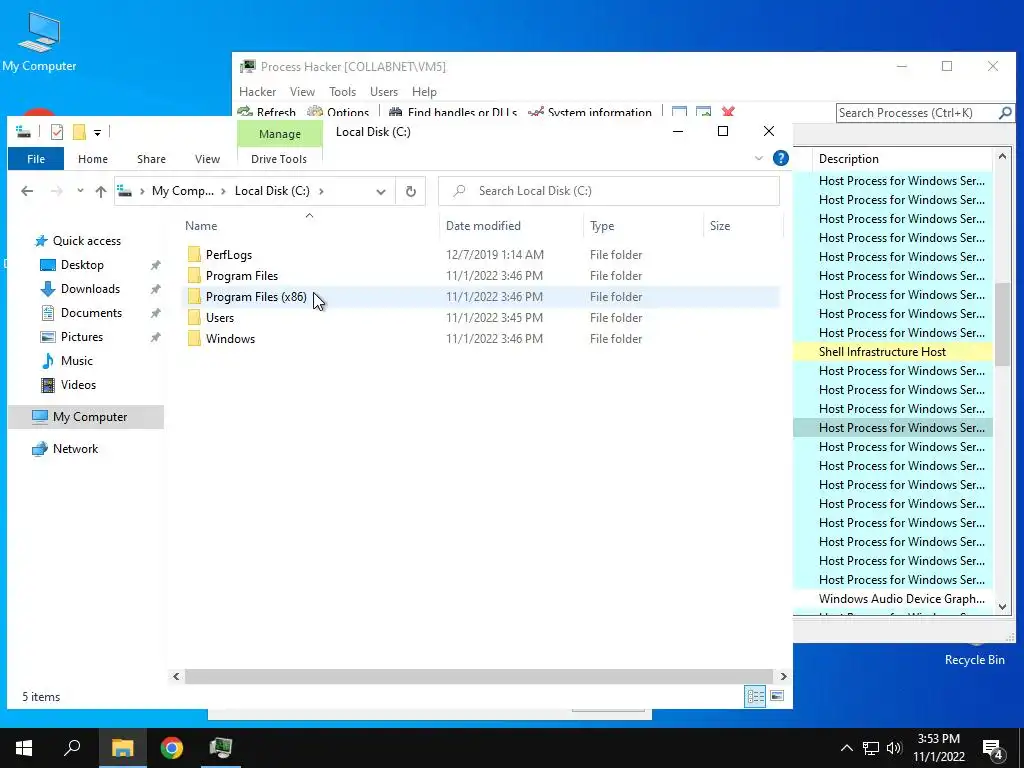The width and height of the screenshot is (1024, 768).
Task: Click the My Comp... breadcrumb in address bar
Action: click(x=183, y=191)
